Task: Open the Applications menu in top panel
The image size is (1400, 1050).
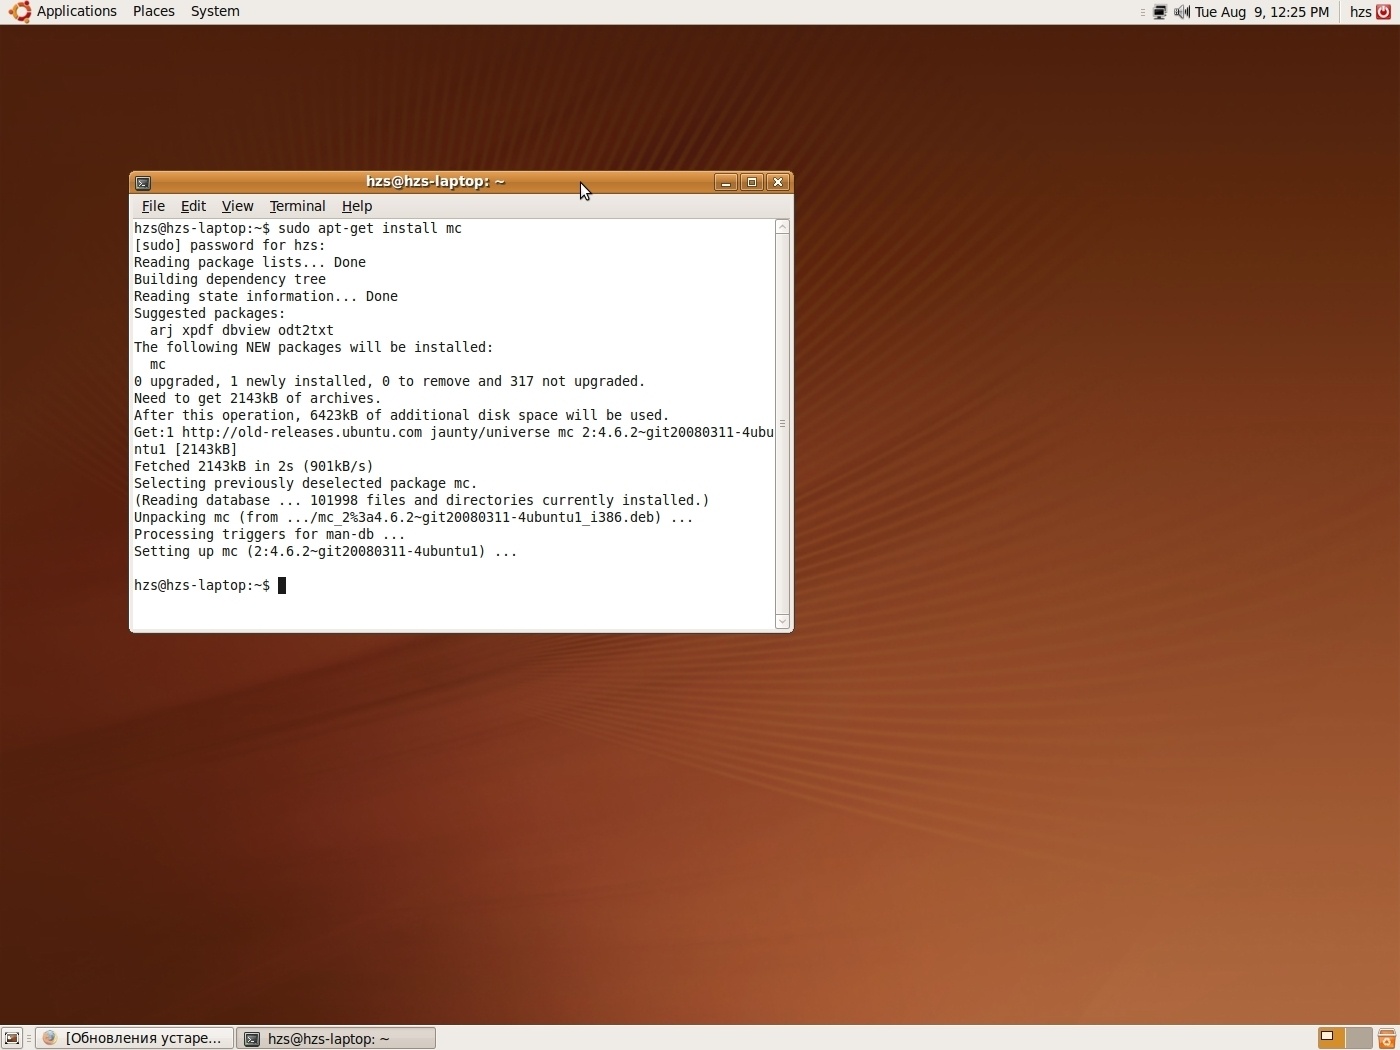Action: pyautogui.click(x=77, y=11)
